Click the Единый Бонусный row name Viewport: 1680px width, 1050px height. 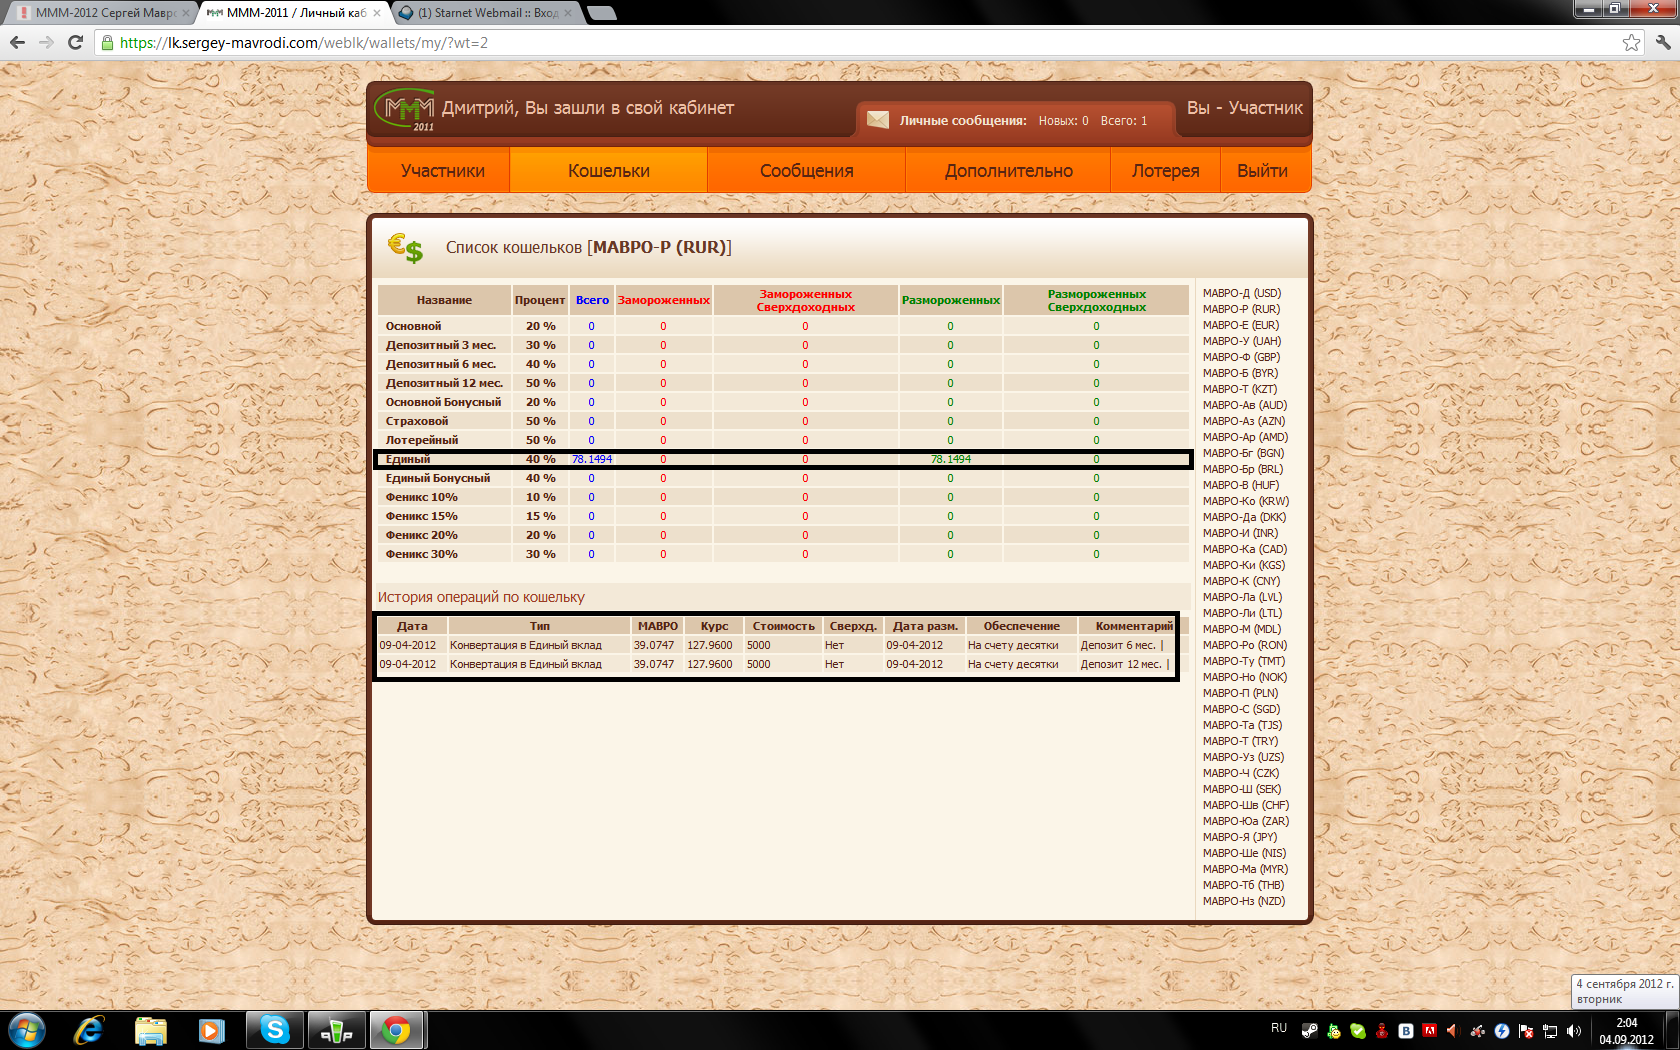[438, 478]
